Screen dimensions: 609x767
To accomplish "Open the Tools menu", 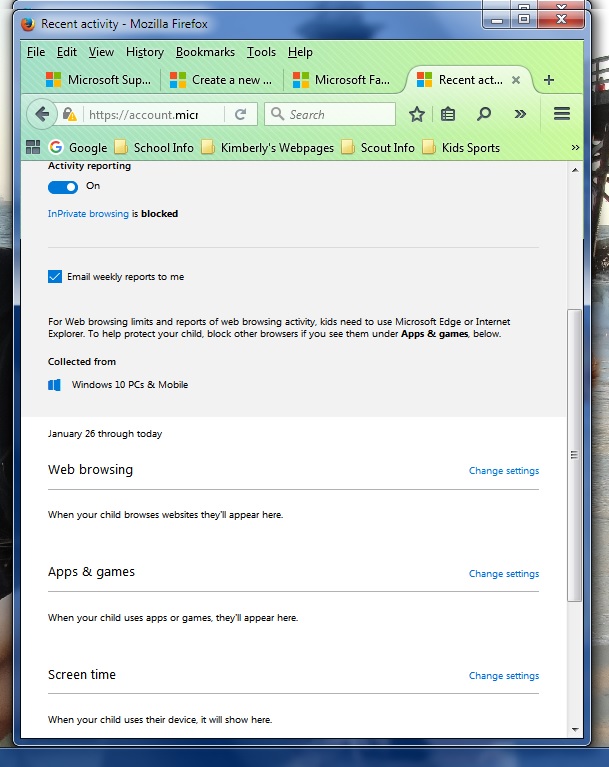I will click(261, 52).
